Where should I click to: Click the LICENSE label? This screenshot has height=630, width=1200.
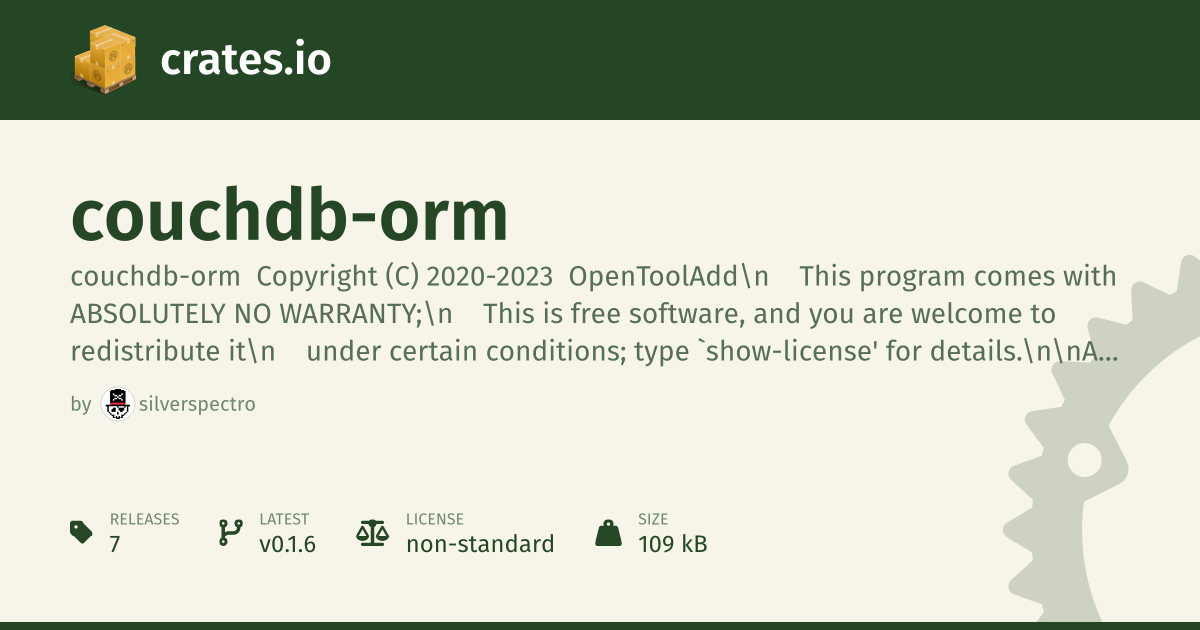tap(435, 519)
